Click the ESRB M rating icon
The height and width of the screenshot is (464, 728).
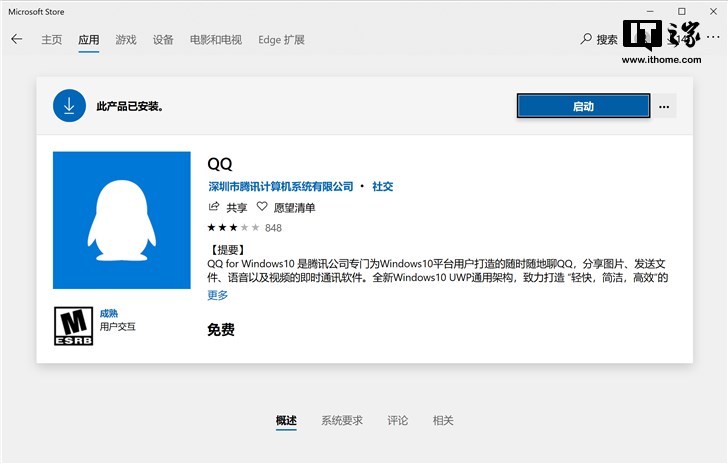73,326
